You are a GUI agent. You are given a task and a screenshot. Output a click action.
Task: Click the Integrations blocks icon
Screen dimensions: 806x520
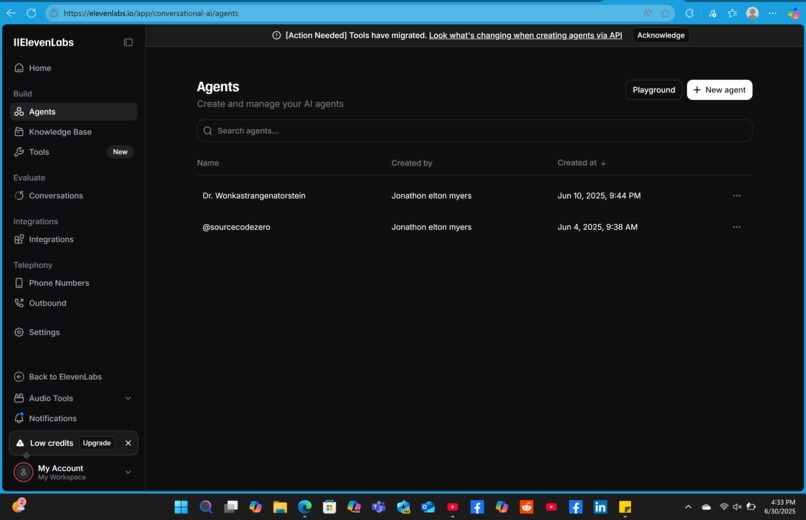click(19, 239)
